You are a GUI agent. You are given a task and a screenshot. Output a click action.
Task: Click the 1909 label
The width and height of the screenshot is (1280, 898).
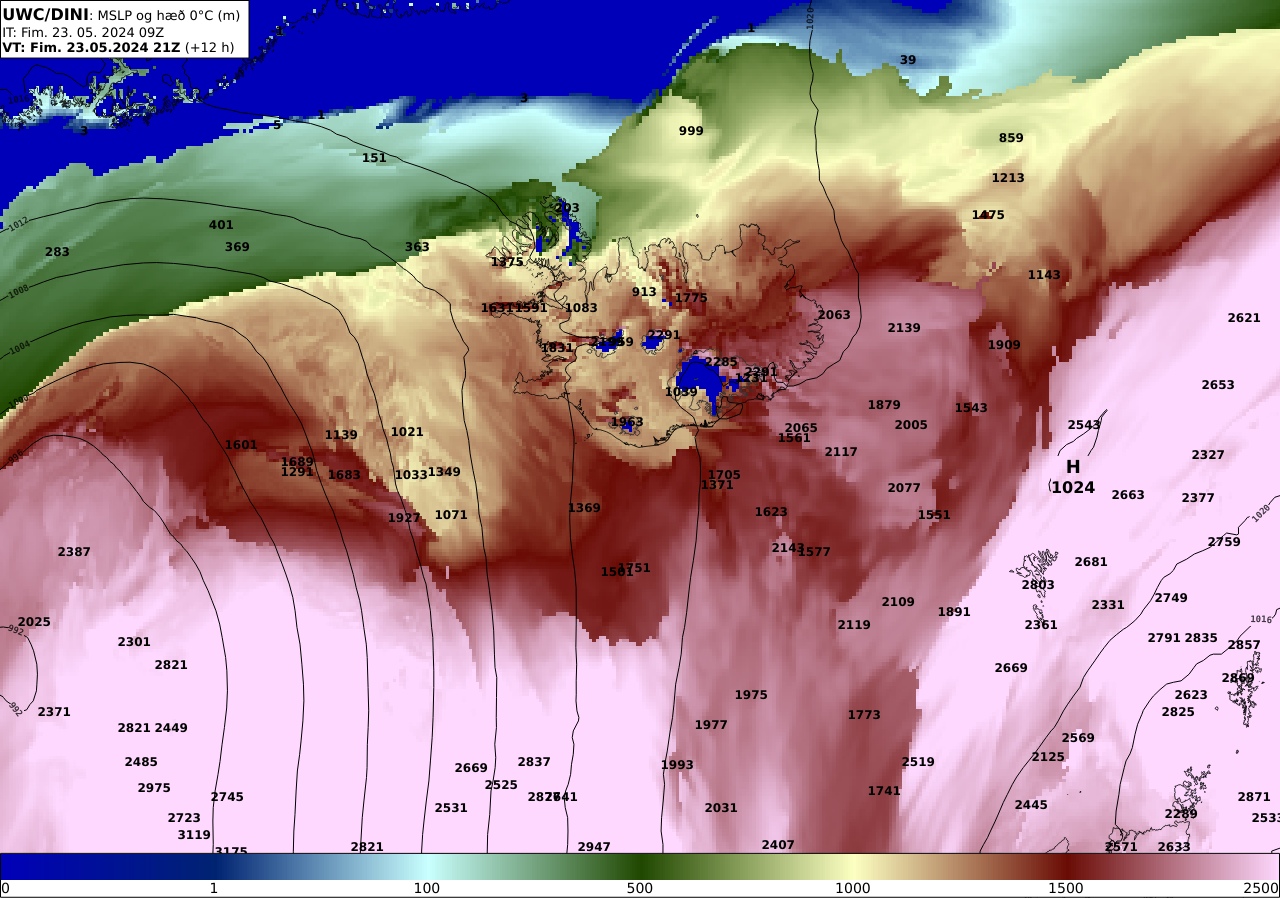(x=1004, y=345)
